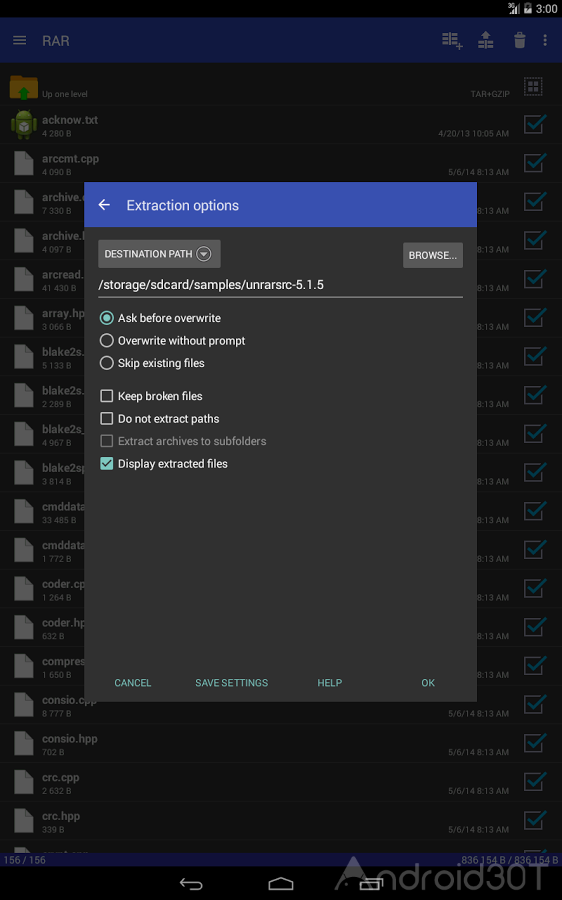Select Overwrite without prompt radio button
This screenshot has height=900, width=562.
coord(106,340)
